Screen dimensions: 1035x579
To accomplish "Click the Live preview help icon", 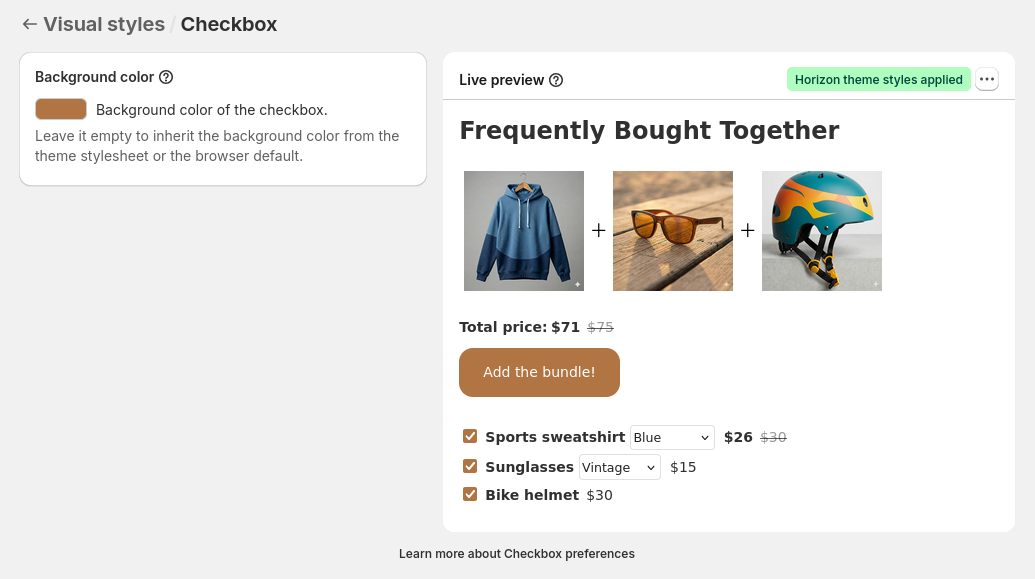I will tap(556, 80).
